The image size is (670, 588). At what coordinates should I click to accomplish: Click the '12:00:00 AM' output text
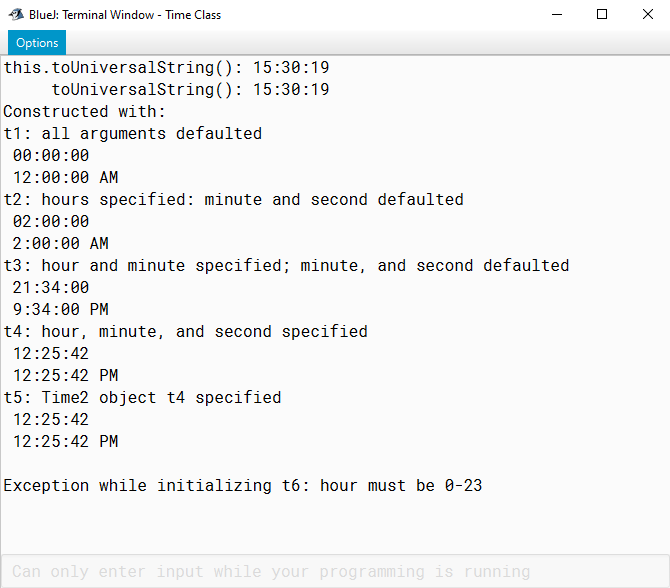(65, 177)
